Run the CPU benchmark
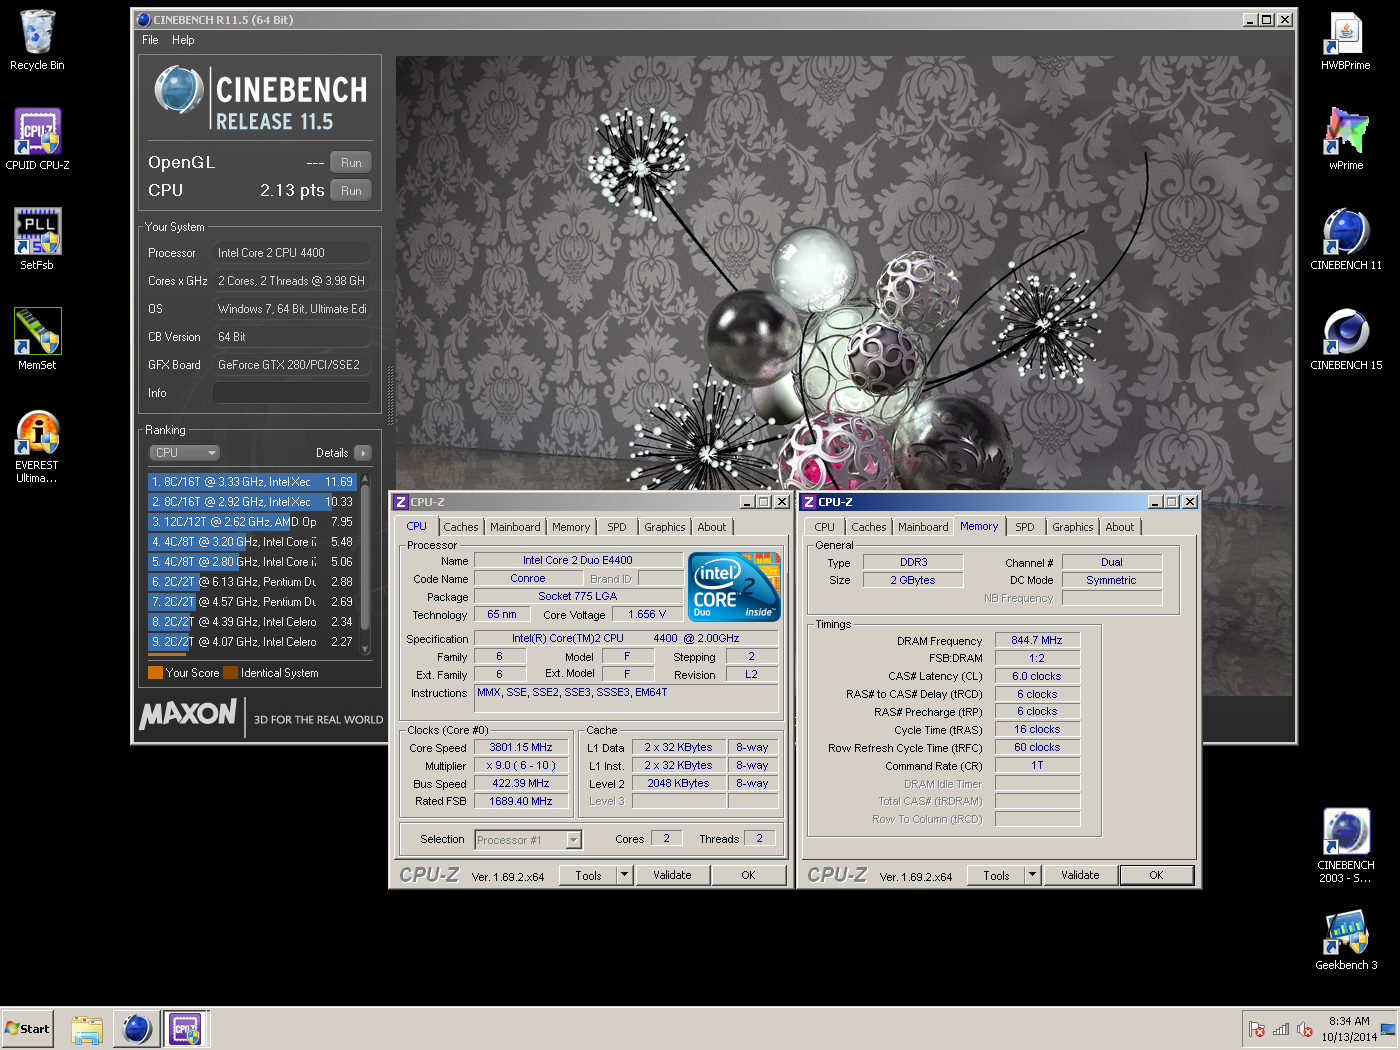 click(x=351, y=191)
